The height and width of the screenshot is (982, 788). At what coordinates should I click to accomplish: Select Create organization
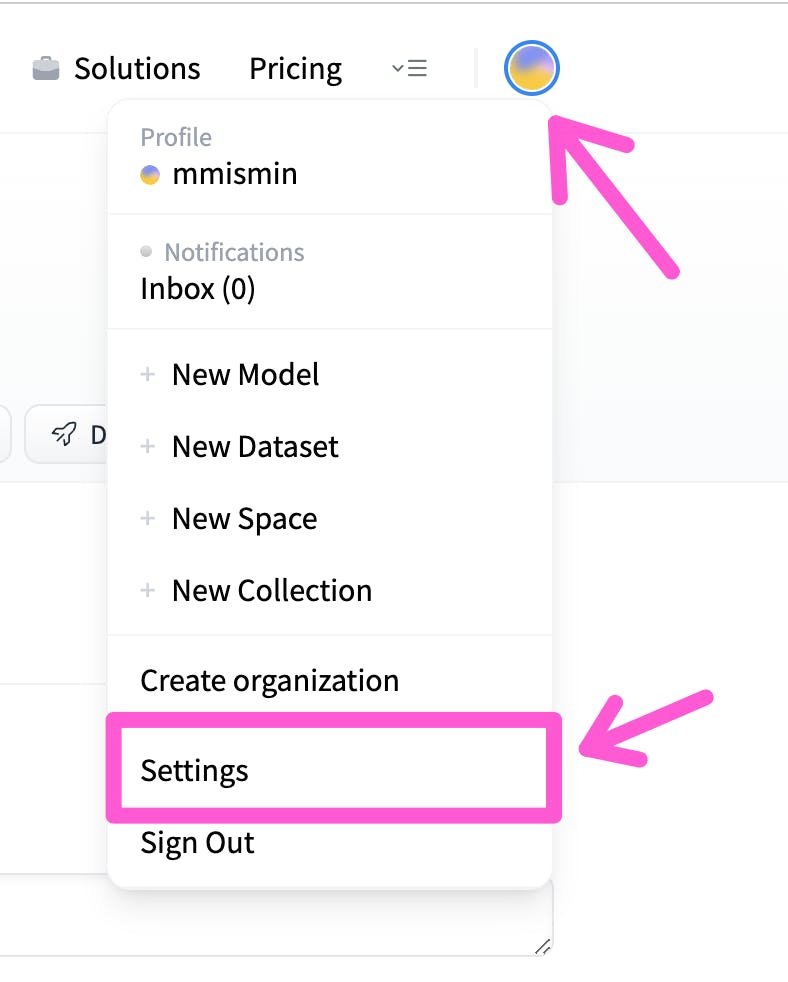coord(269,681)
